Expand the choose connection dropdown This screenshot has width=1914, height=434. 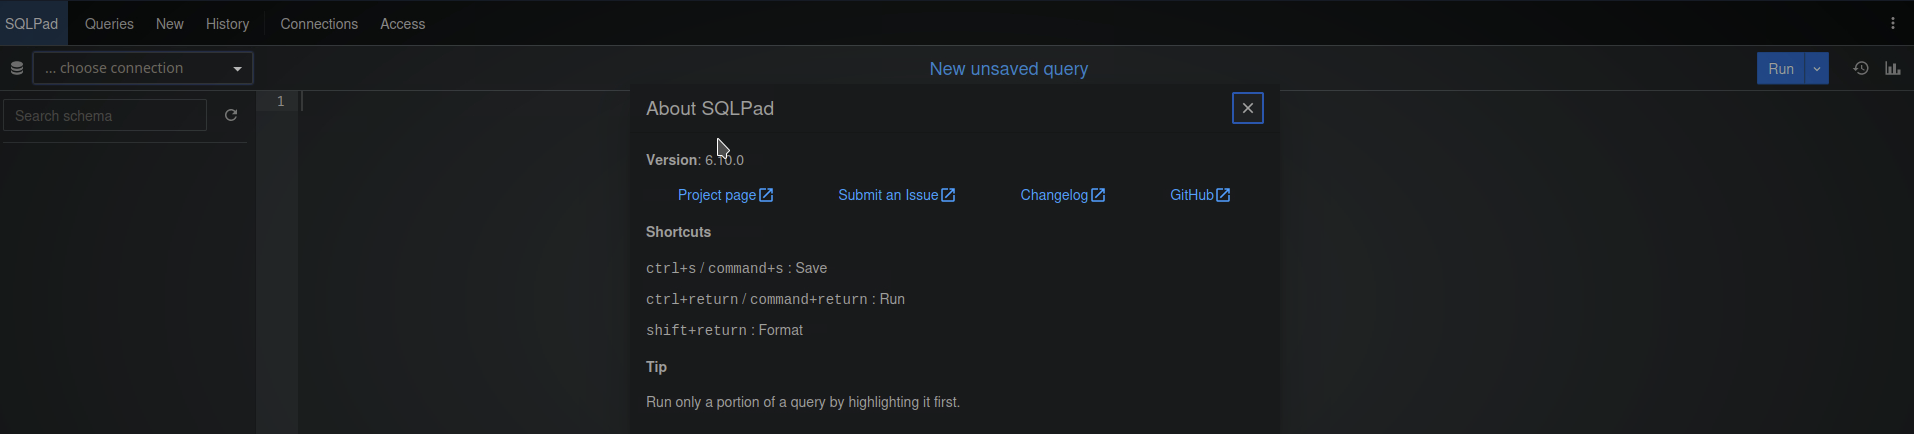click(x=143, y=68)
